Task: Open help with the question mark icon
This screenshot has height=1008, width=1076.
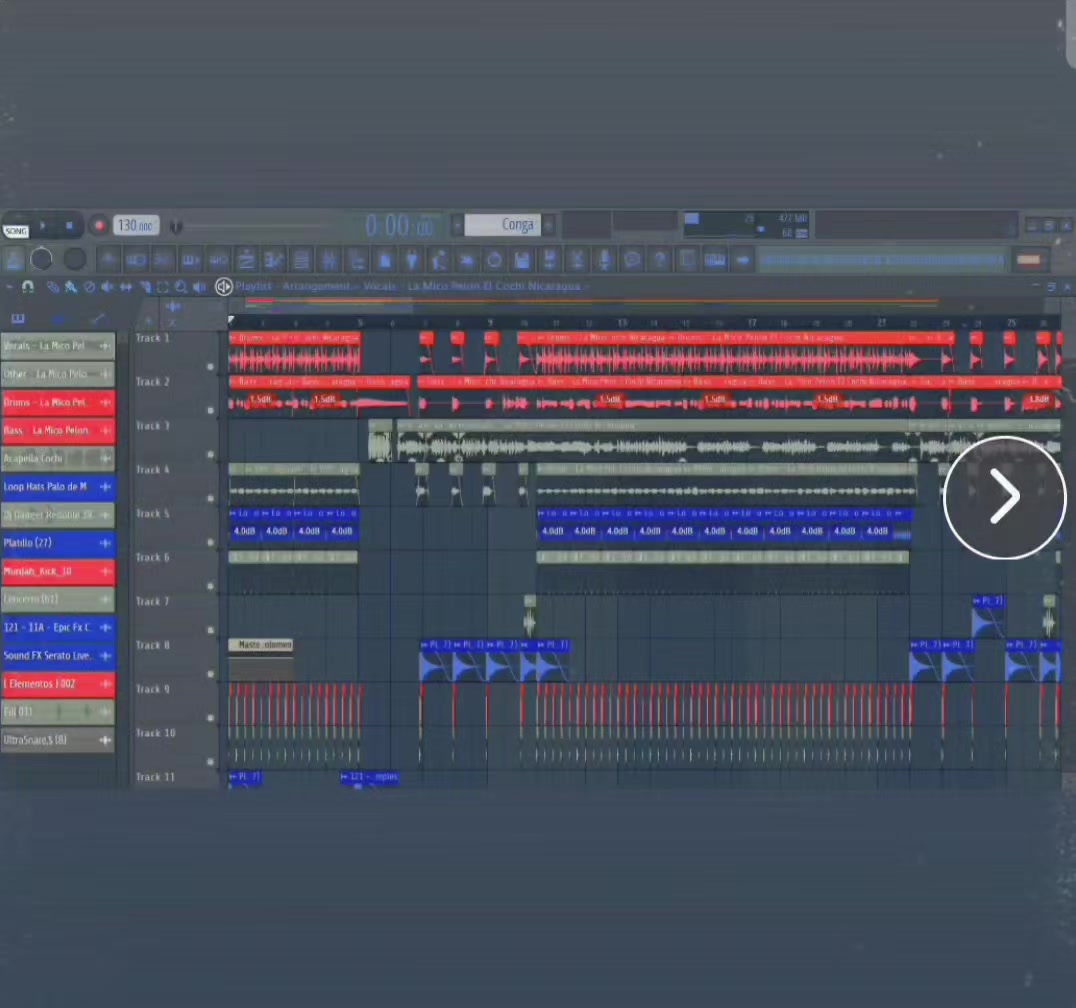Action: (x=659, y=260)
